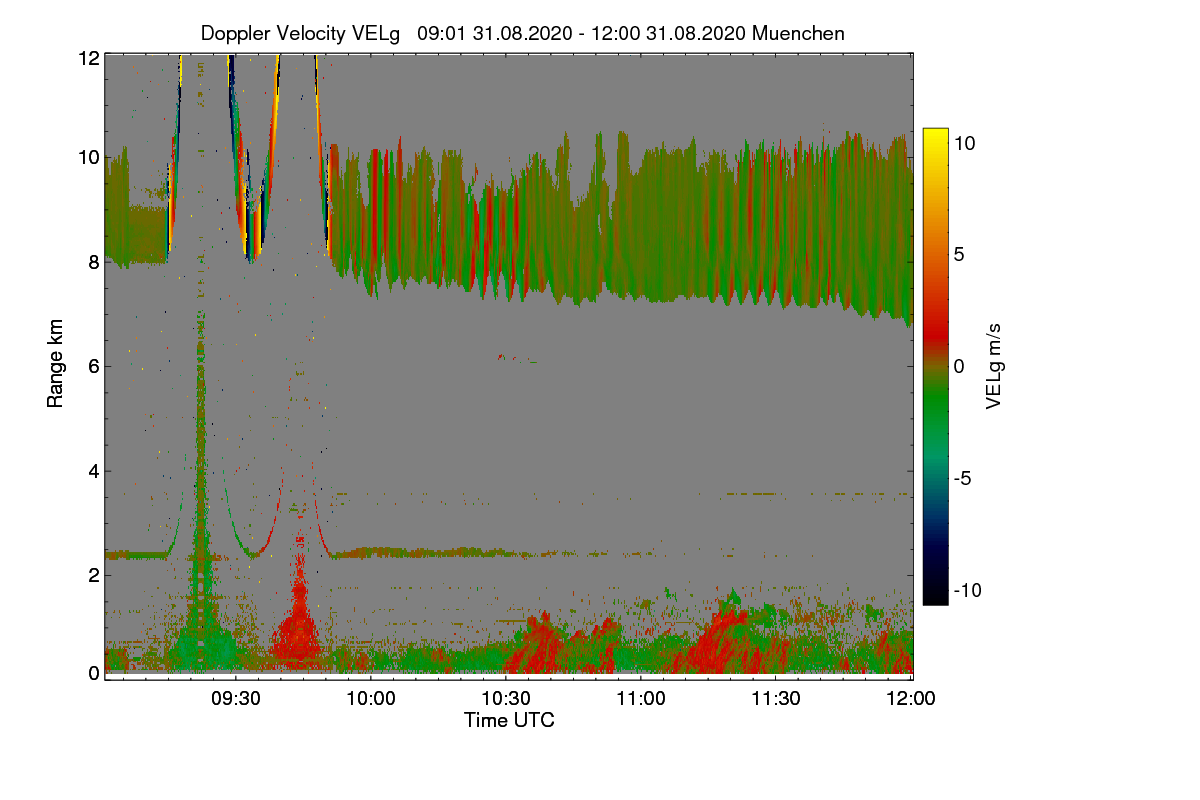
Task: Click the 11:30 time tick label
Action: (x=776, y=699)
